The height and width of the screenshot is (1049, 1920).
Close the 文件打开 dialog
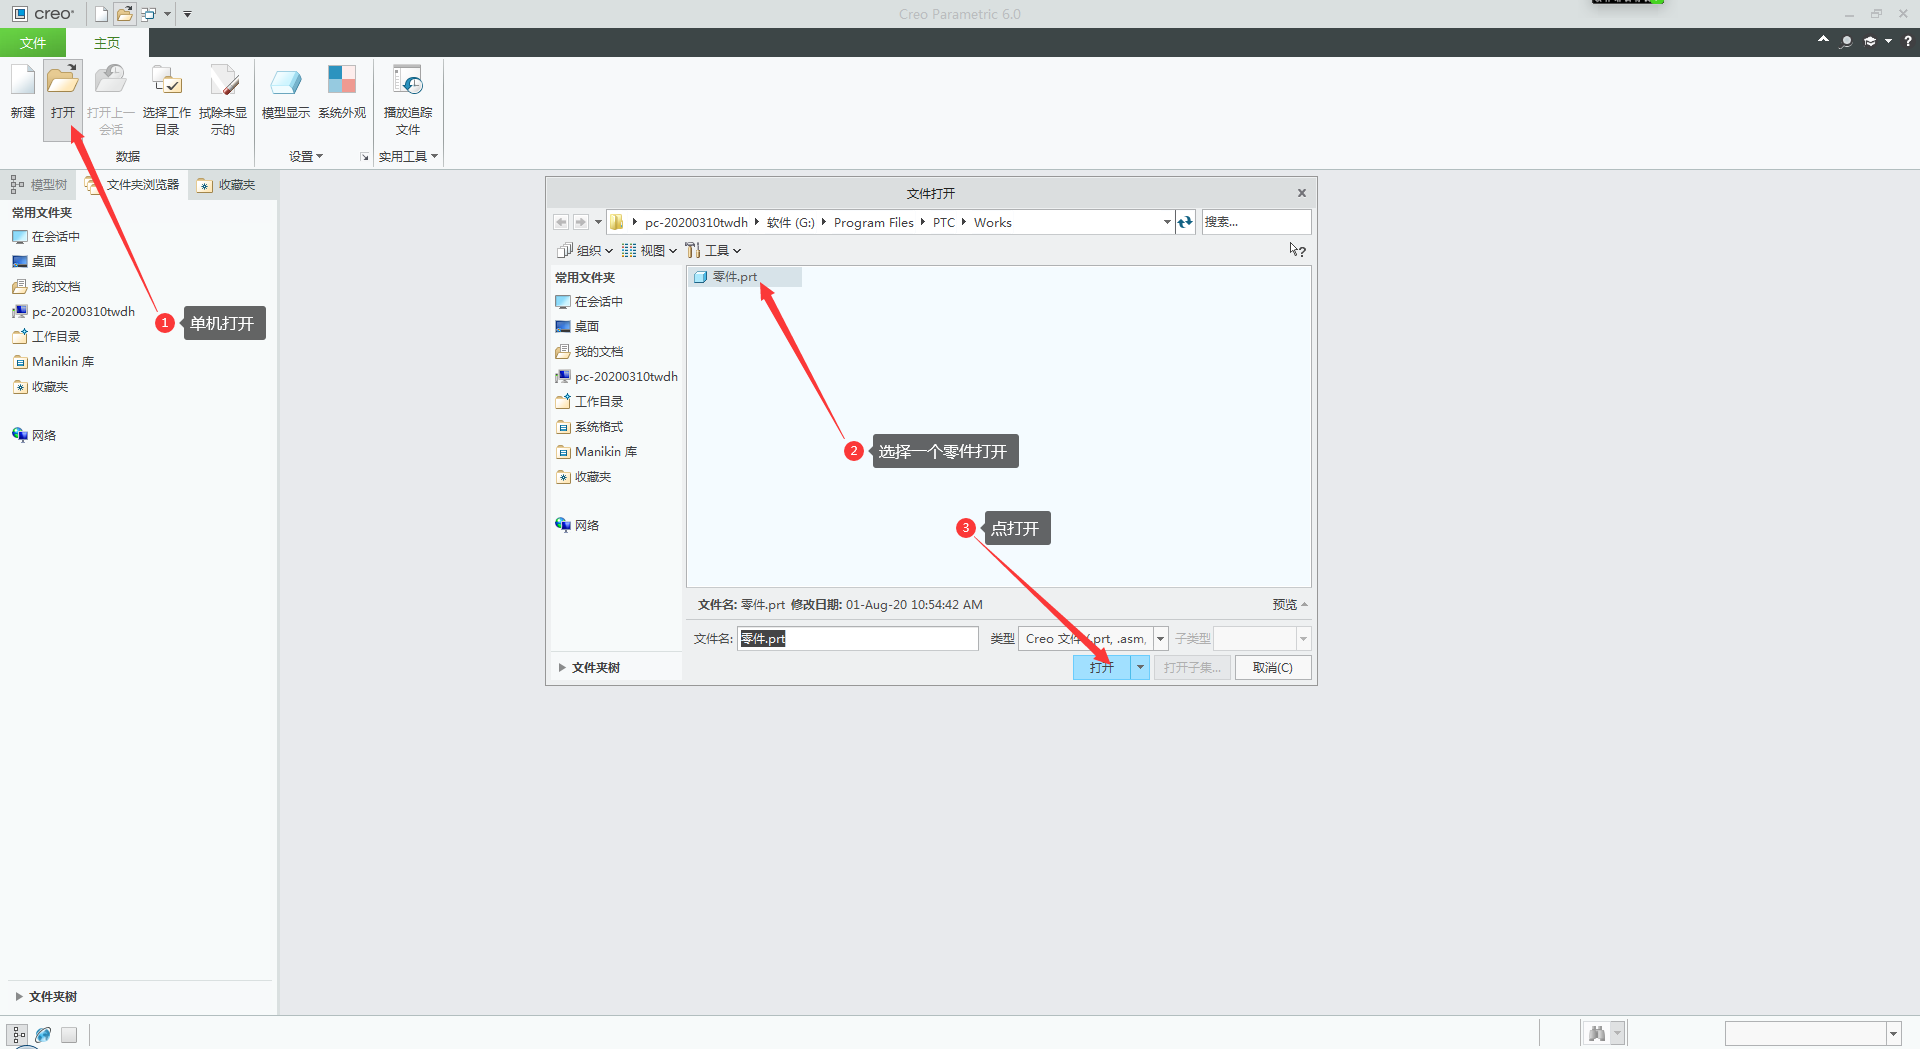(x=1301, y=193)
